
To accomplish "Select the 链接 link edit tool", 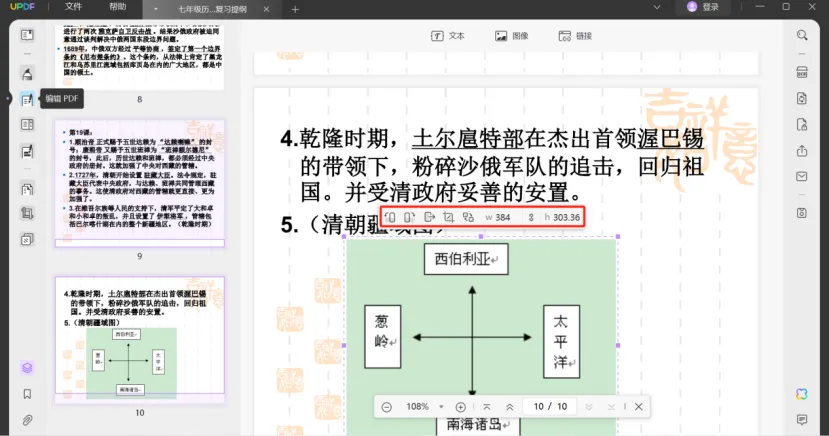I will [575, 36].
